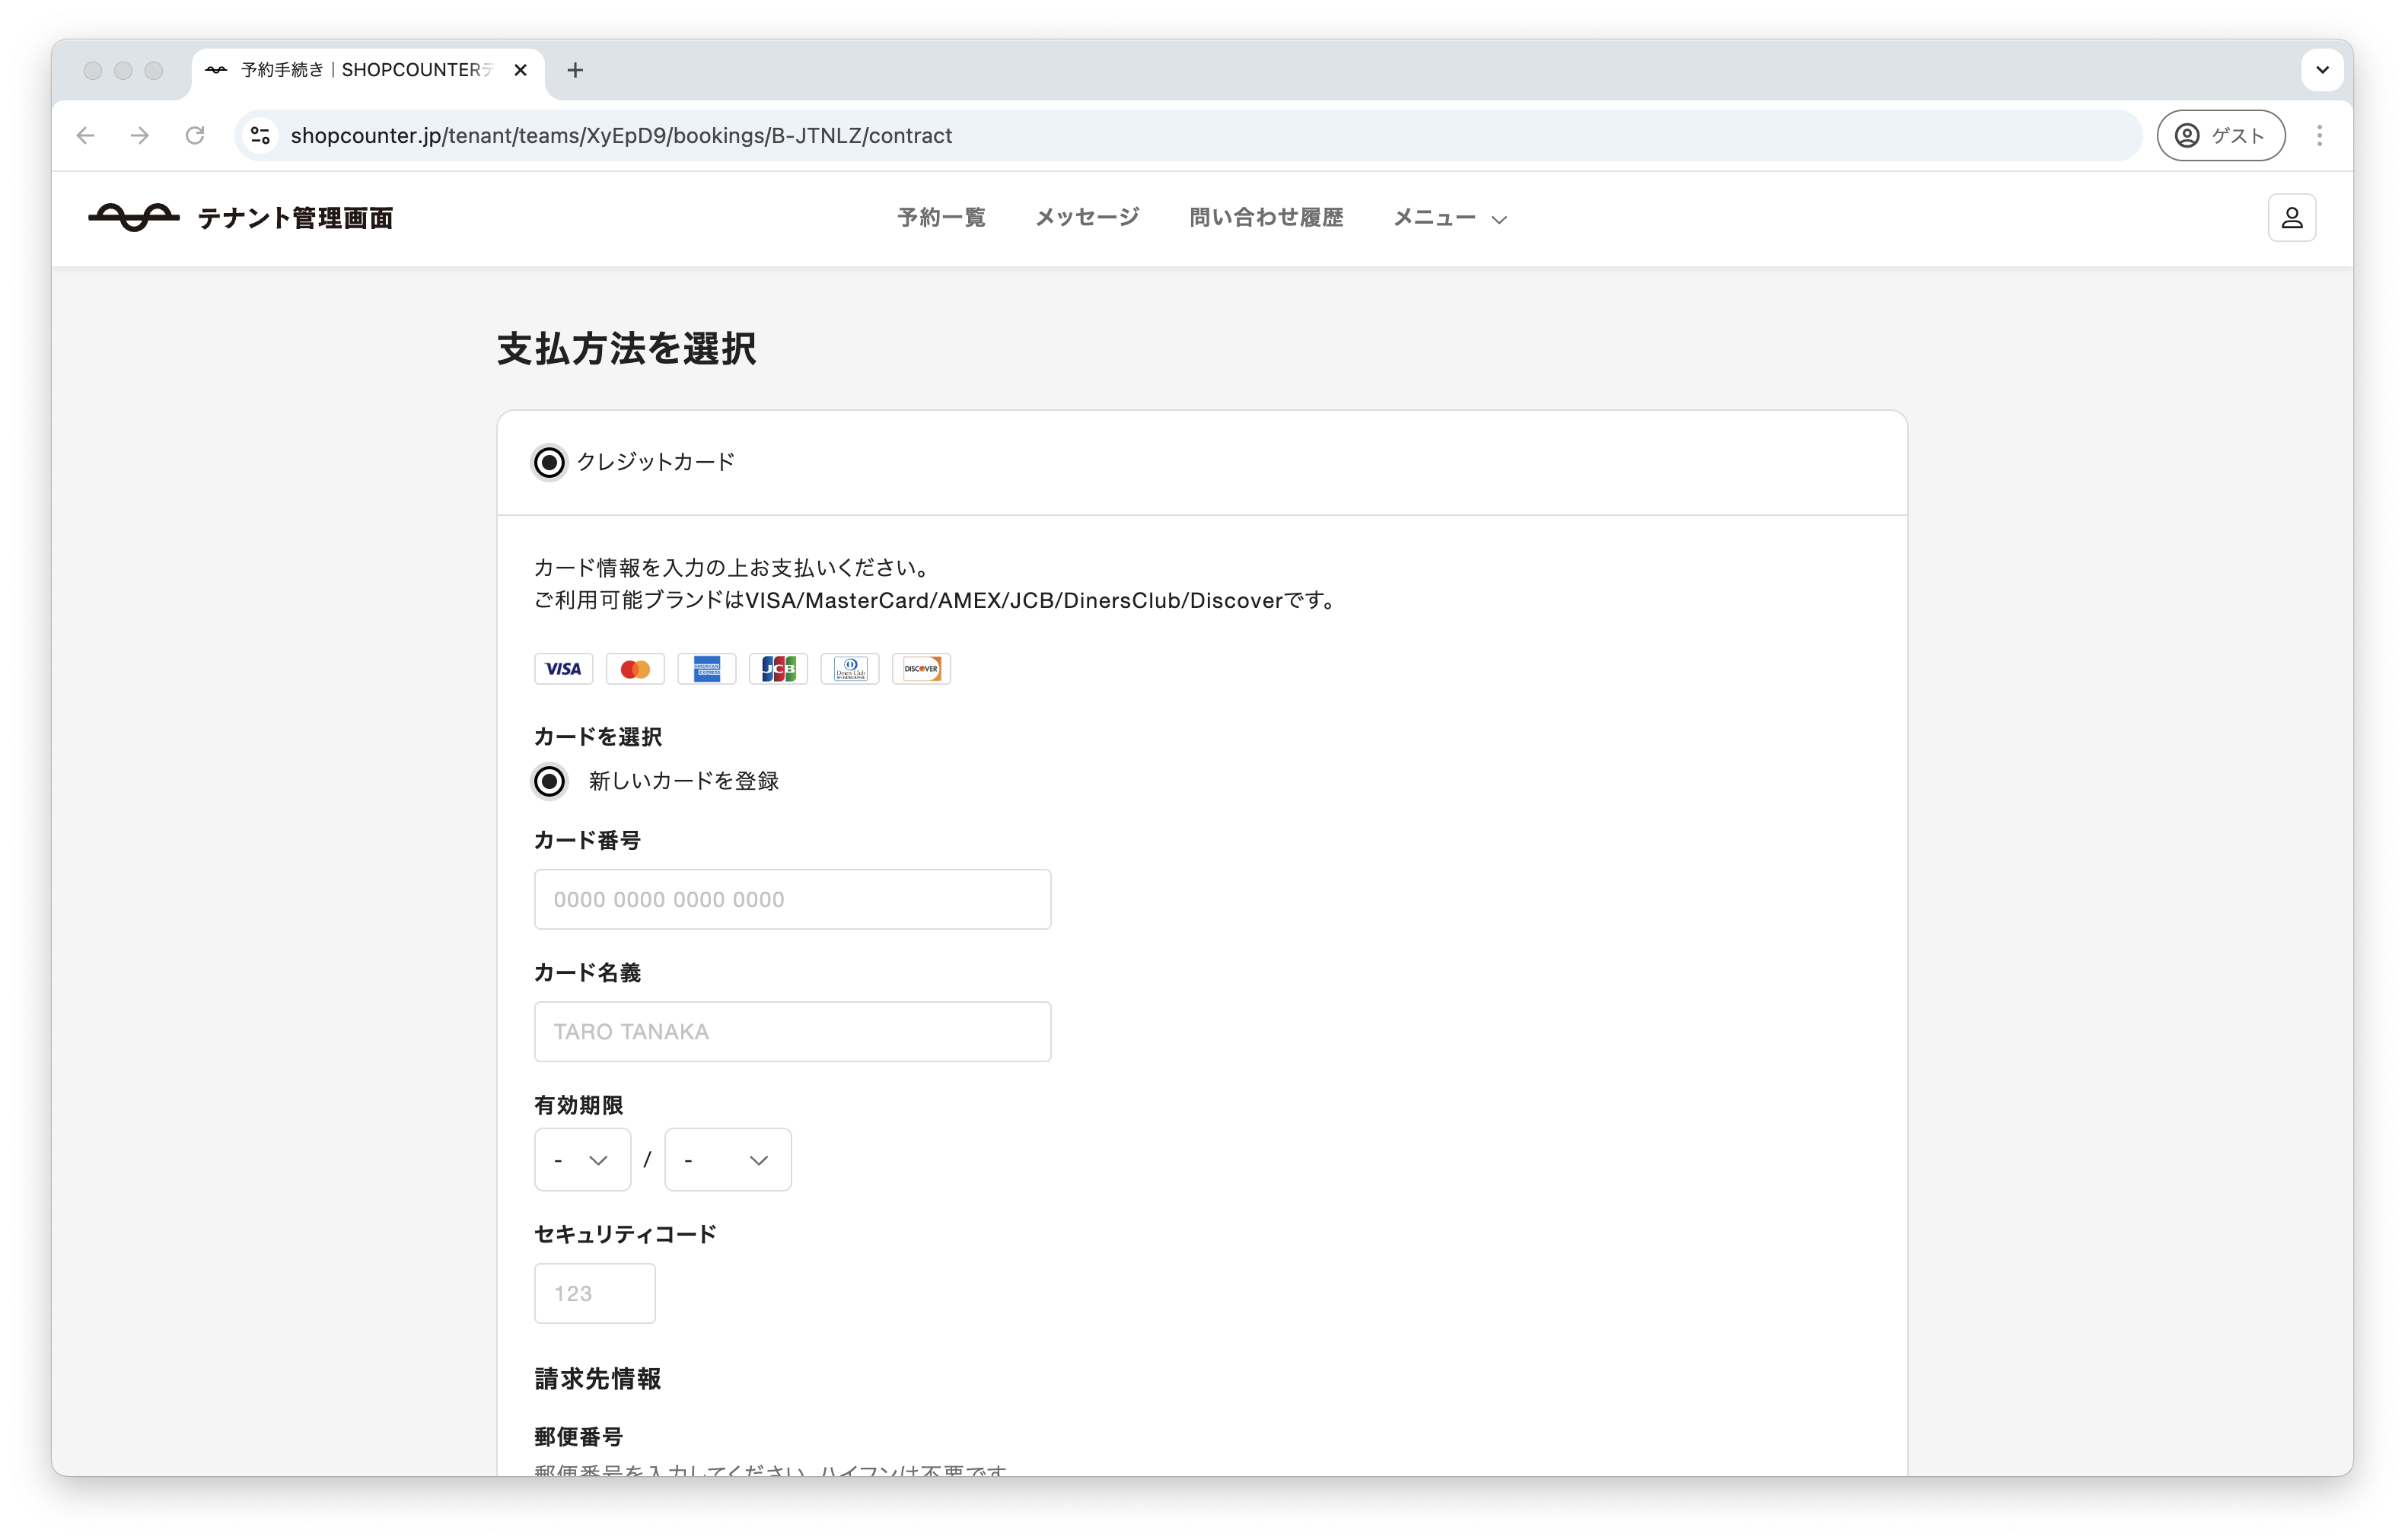The image size is (2405, 1540).
Task: Open 問い合わせ履歴 page
Action: [x=1266, y=217]
